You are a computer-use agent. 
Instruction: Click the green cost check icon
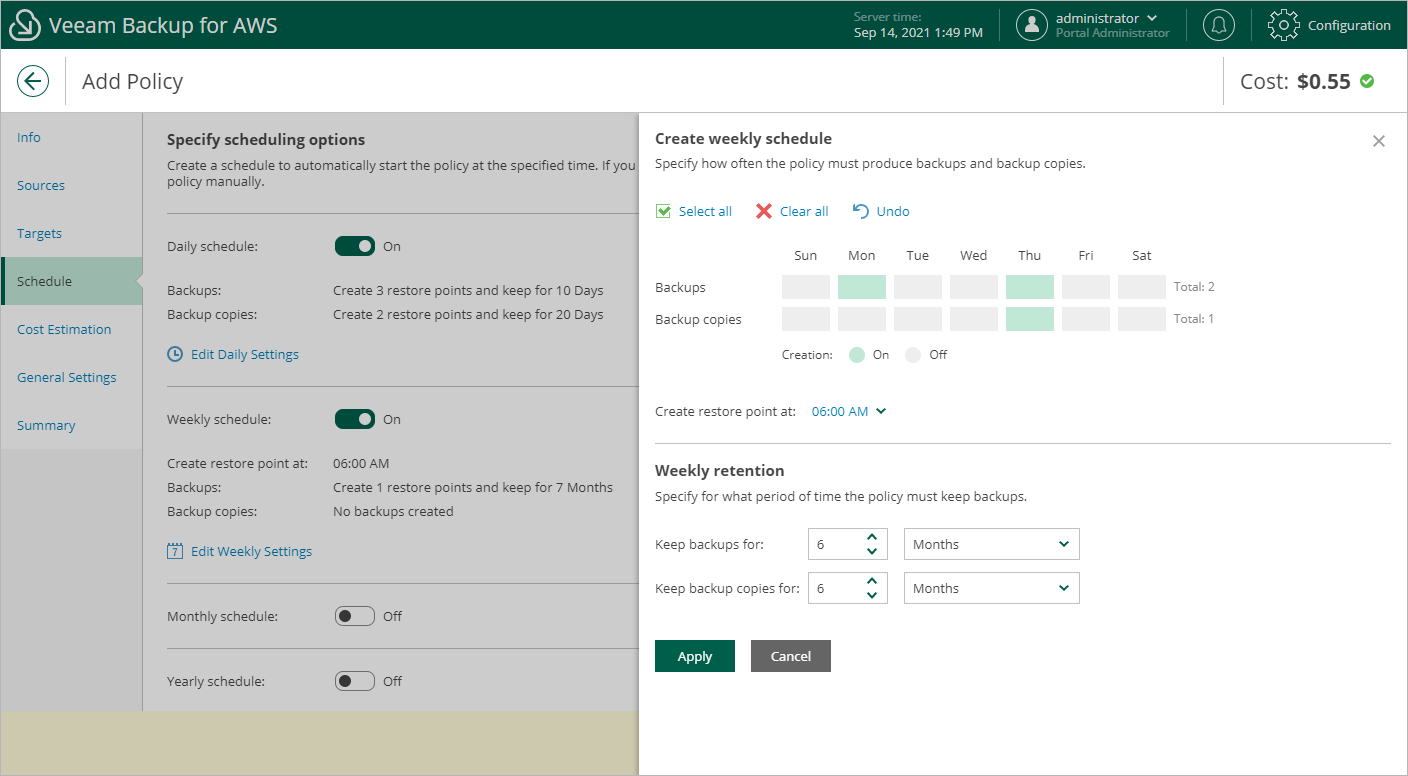tap(1367, 81)
